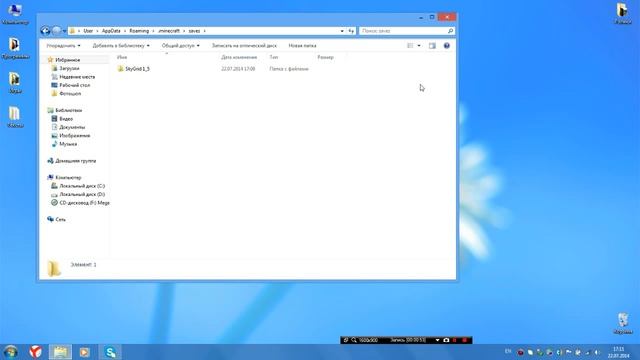Select the User segment in address bar
This screenshot has height=360, width=640.
coord(88,31)
